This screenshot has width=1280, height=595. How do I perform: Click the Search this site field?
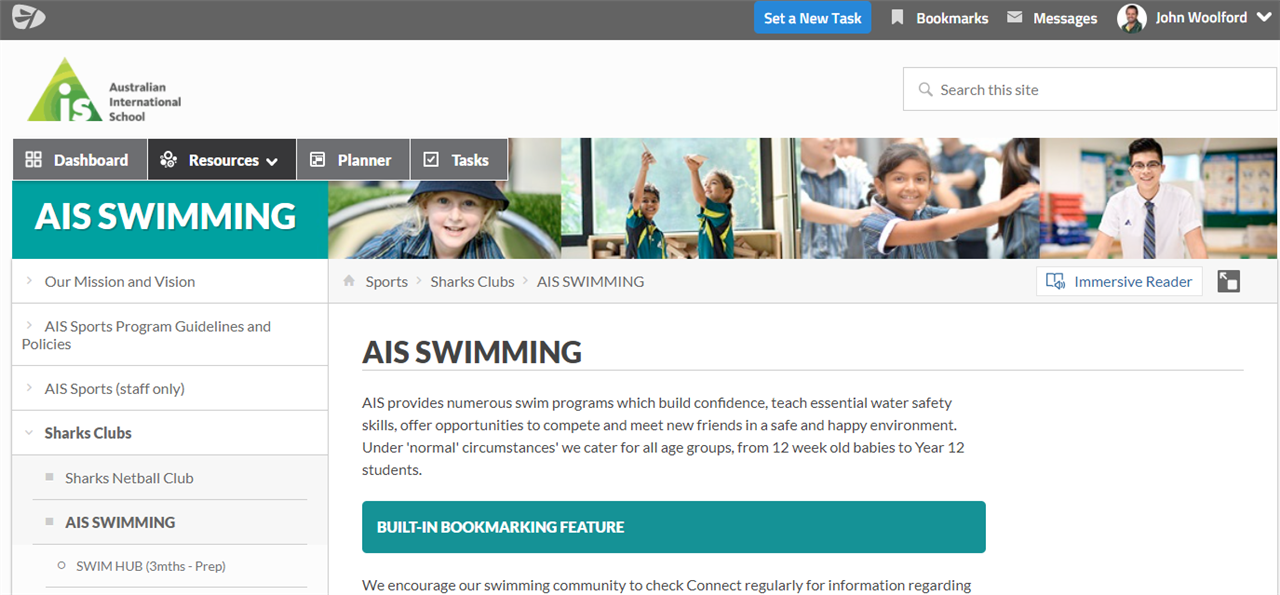[1090, 89]
